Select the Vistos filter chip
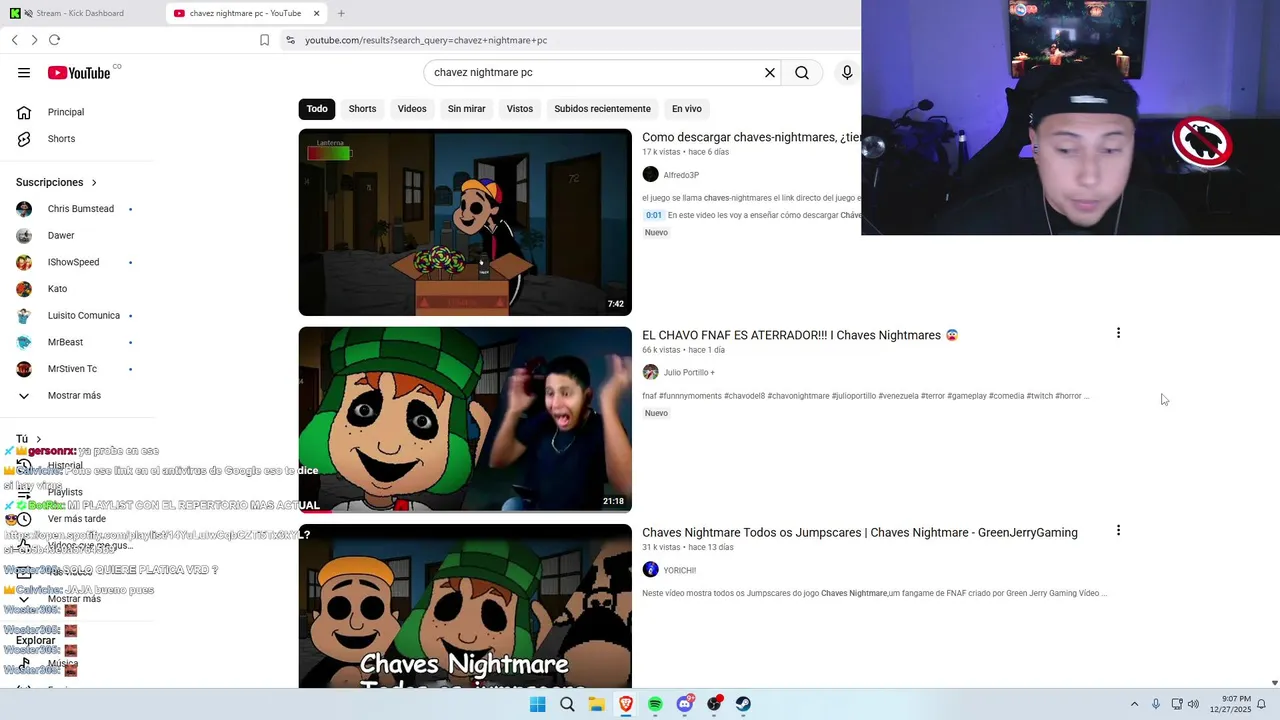 (520, 109)
